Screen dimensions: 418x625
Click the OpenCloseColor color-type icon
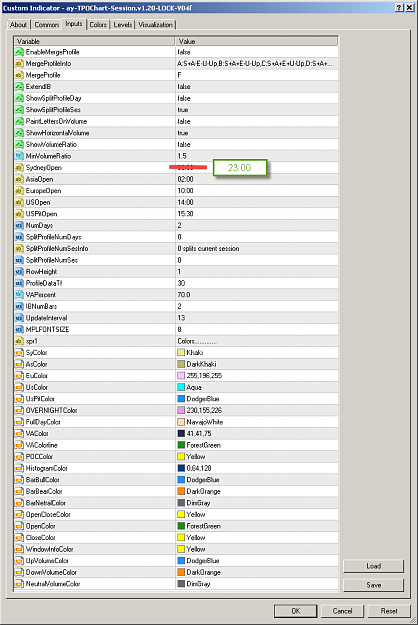coord(19,514)
